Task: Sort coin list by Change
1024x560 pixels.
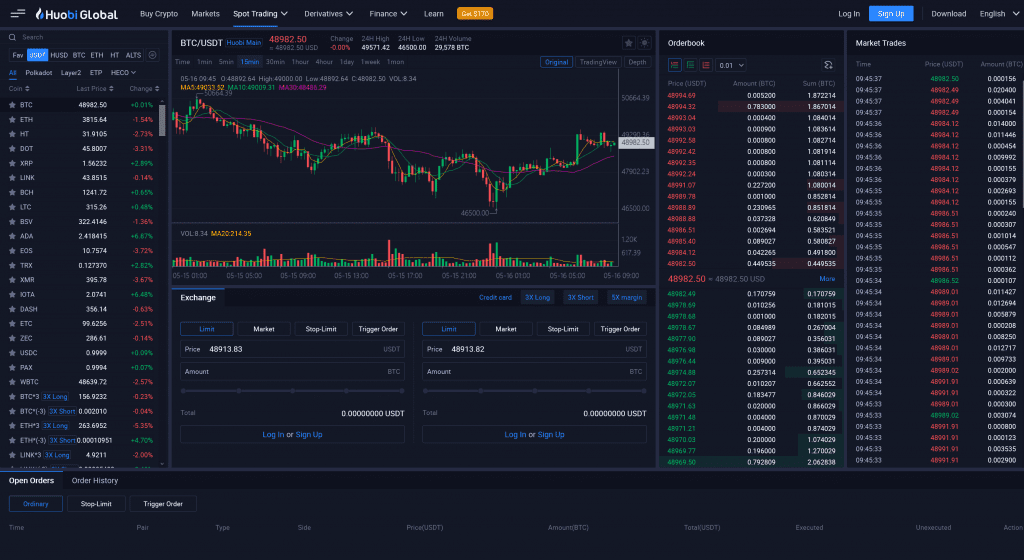Action: [x=144, y=88]
